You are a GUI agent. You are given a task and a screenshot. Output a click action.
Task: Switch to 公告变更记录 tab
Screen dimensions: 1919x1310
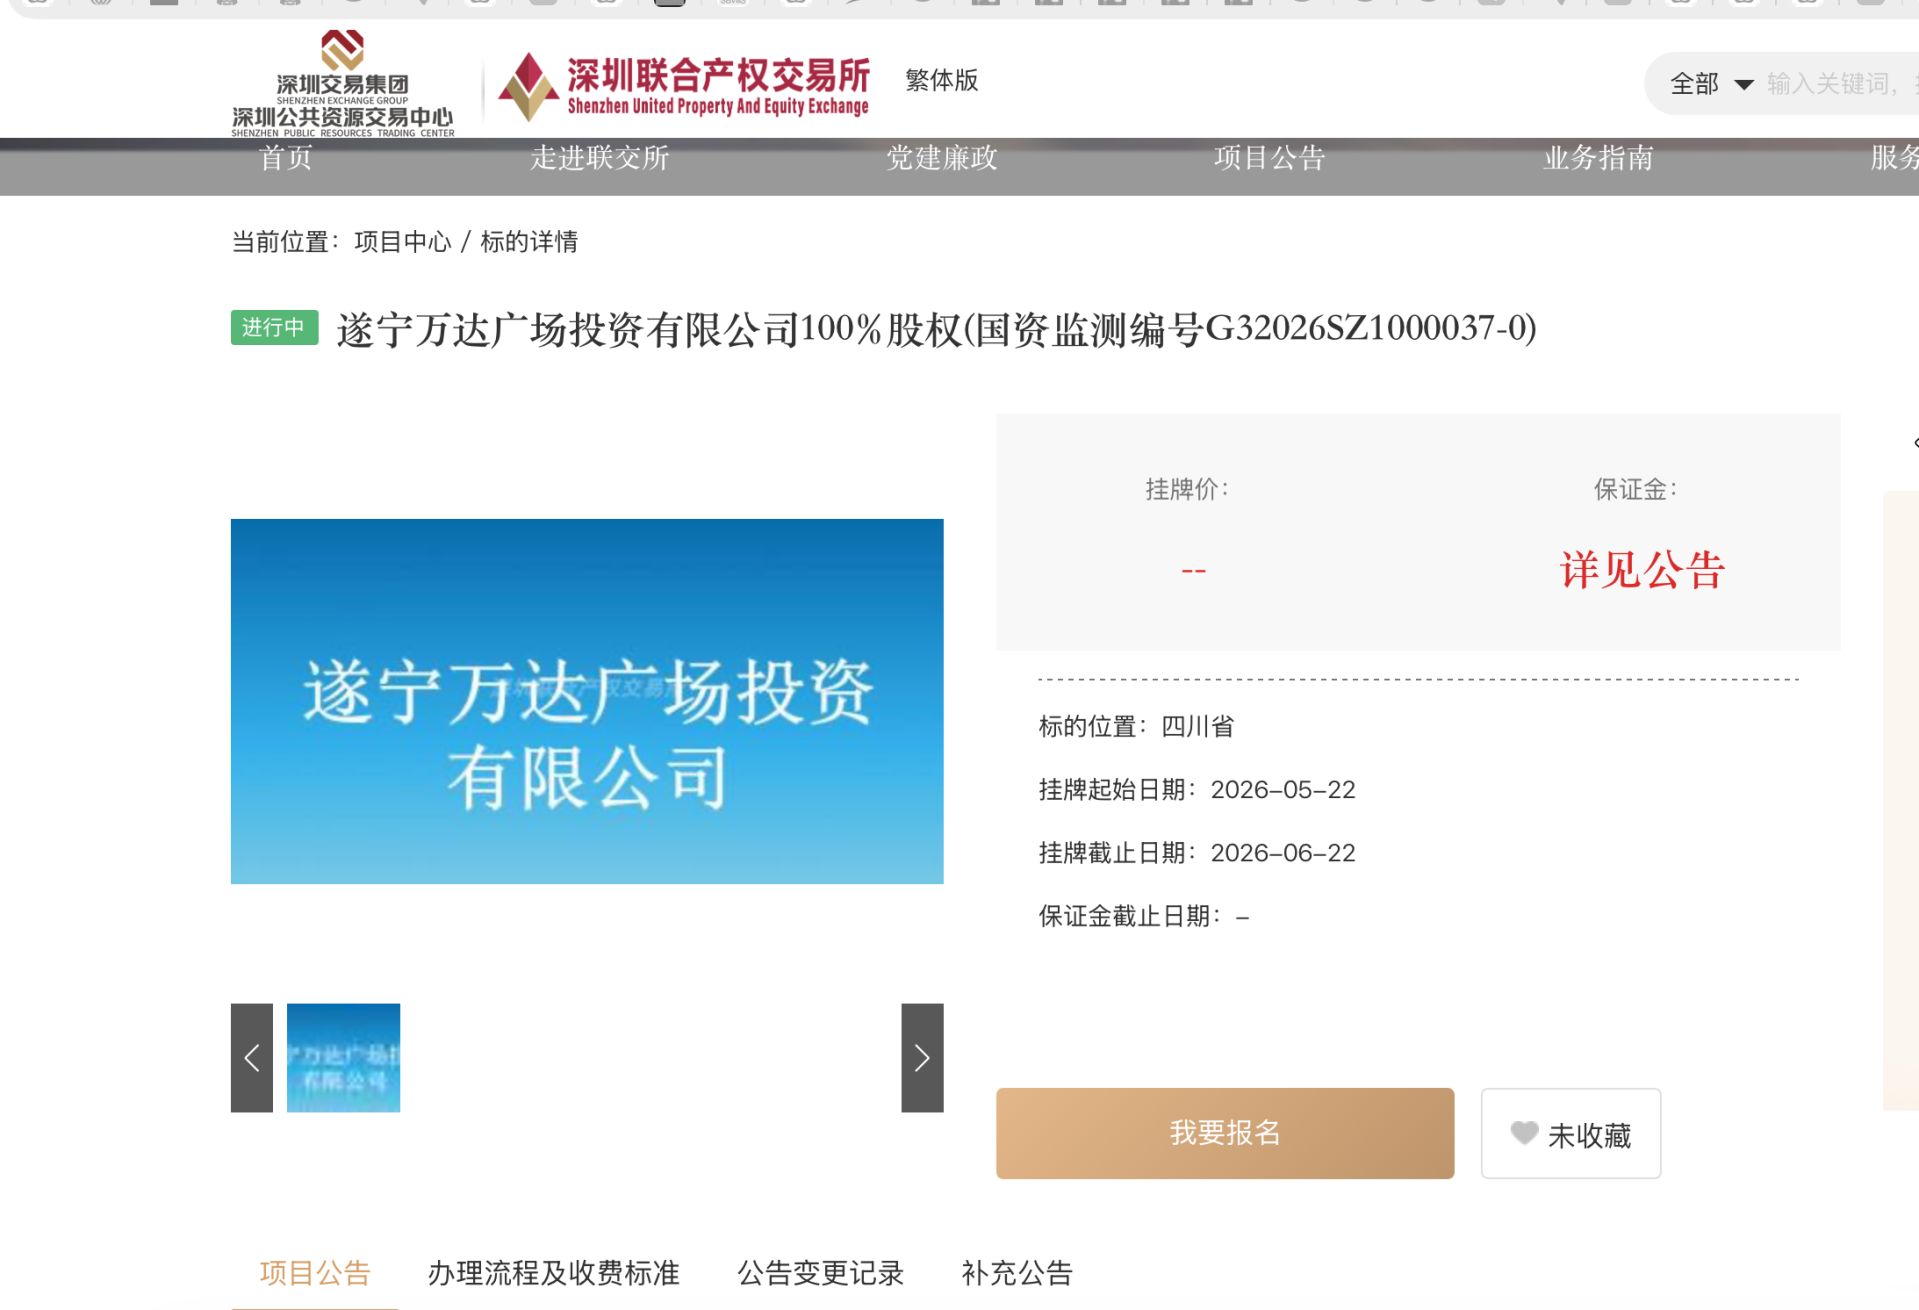[820, 1273]
